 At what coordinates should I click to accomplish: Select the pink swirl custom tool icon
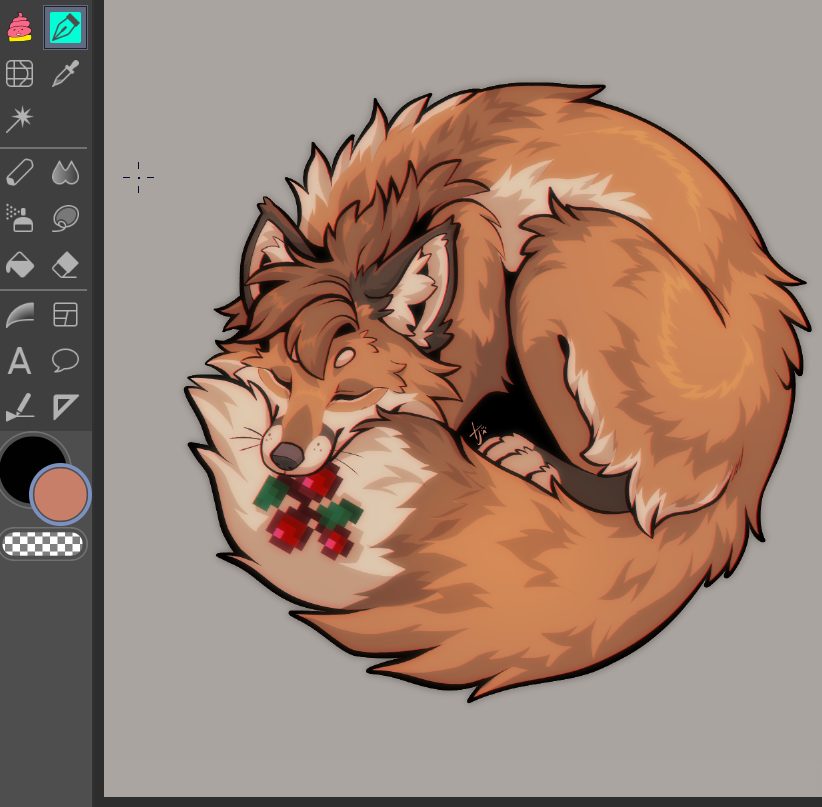click(x=19, y=27)
